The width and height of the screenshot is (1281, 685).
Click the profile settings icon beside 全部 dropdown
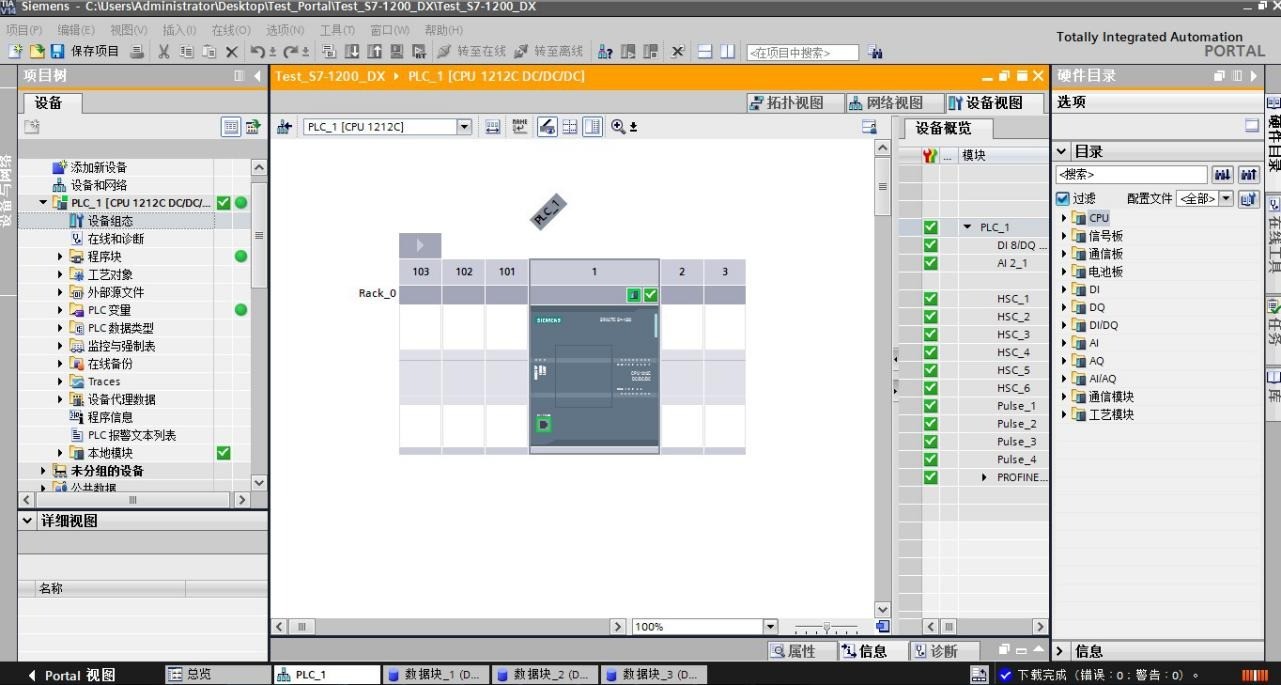(x=1248, y=199)
